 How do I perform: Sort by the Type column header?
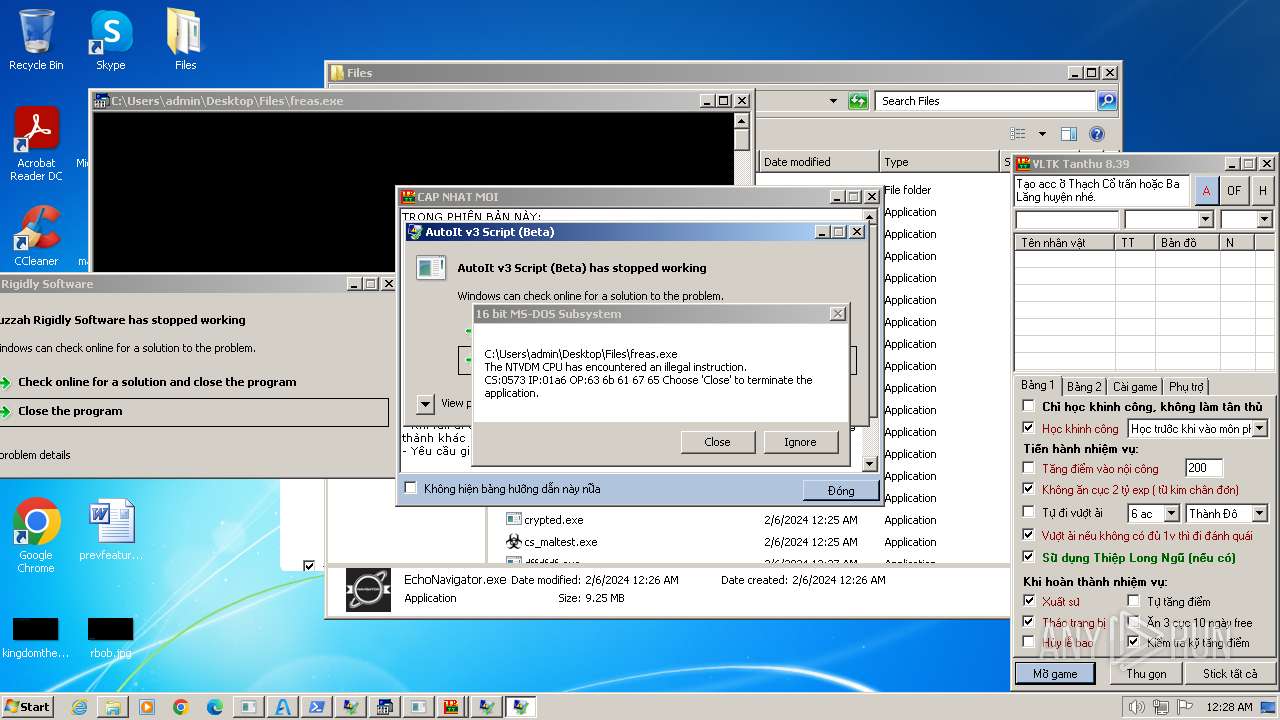pyautogui.click(x=940, y=162)
